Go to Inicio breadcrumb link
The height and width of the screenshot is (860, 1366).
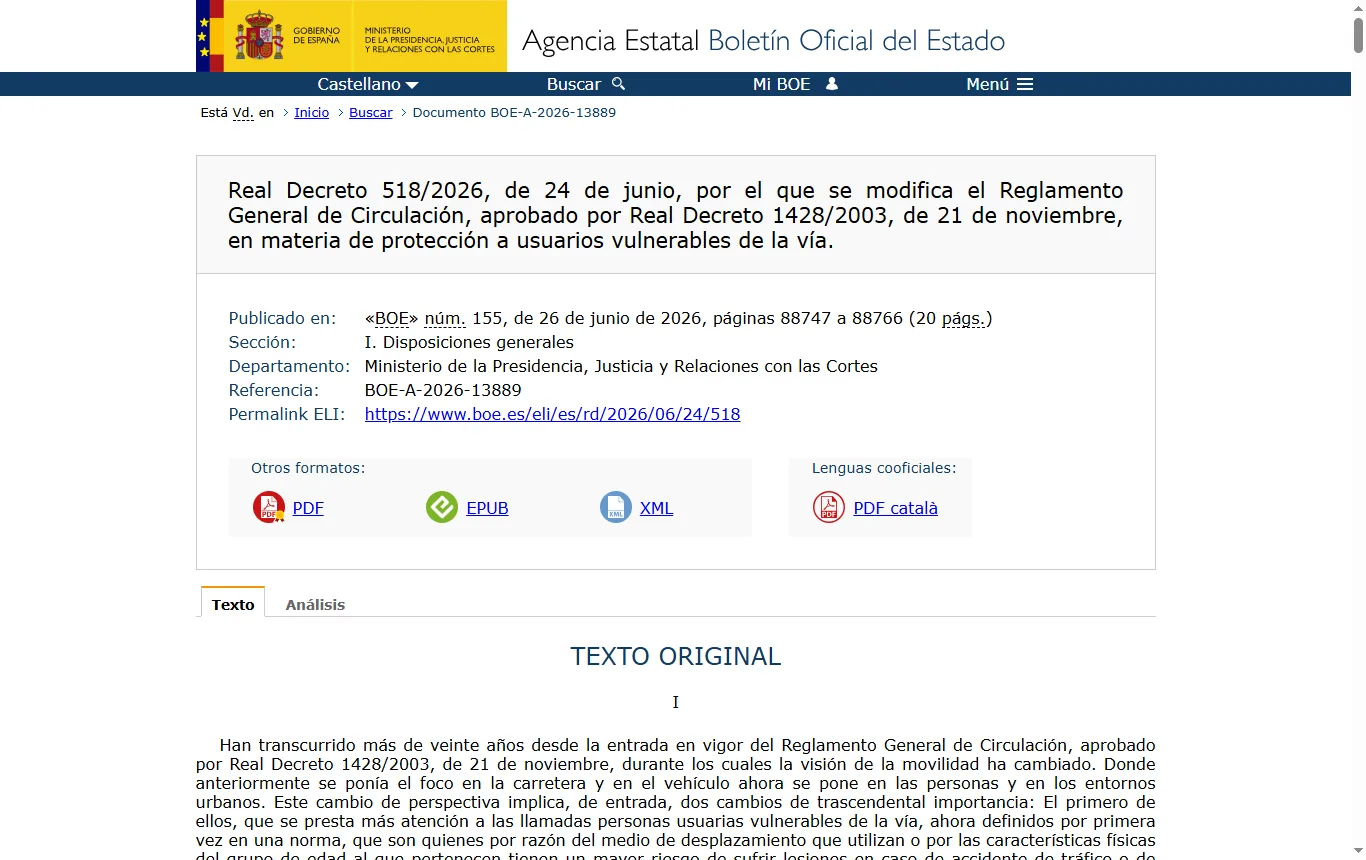[x=312, y=113]
